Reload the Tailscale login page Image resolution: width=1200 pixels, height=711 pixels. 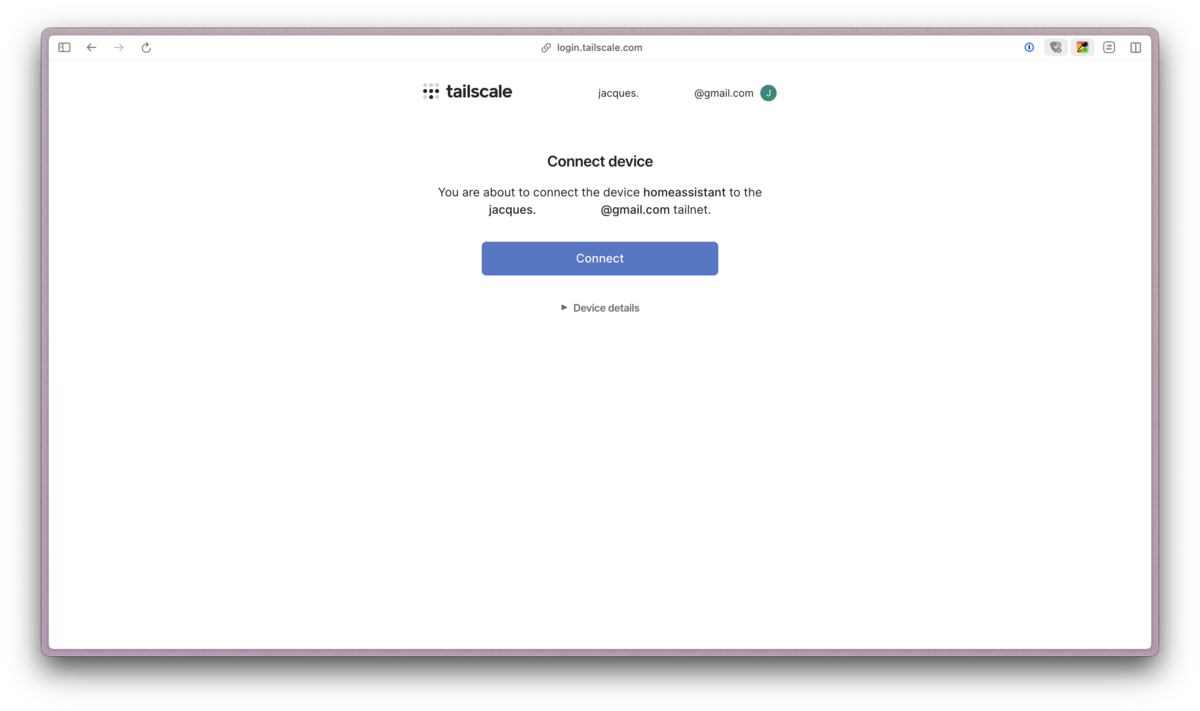click(x=146, y=47)
